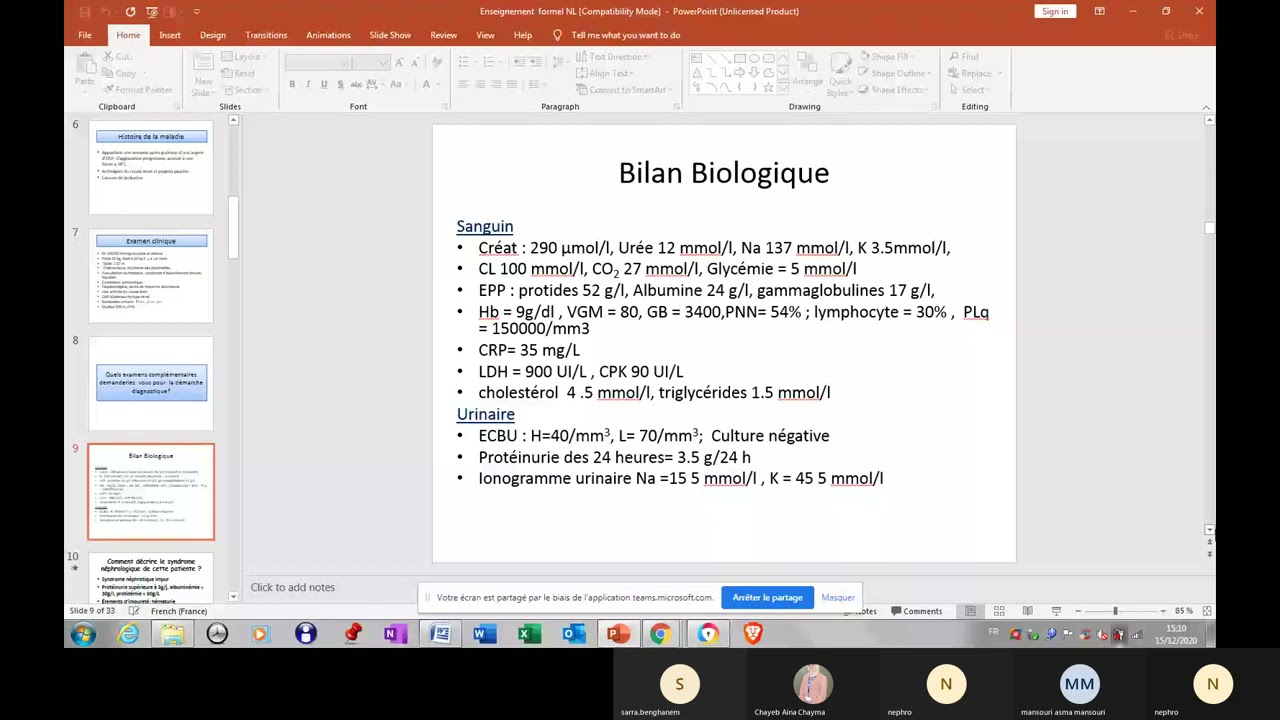The height and width of the screenshot is (720, 1280).
Task: Select slide 8 thumbnail
Action: 151,384
